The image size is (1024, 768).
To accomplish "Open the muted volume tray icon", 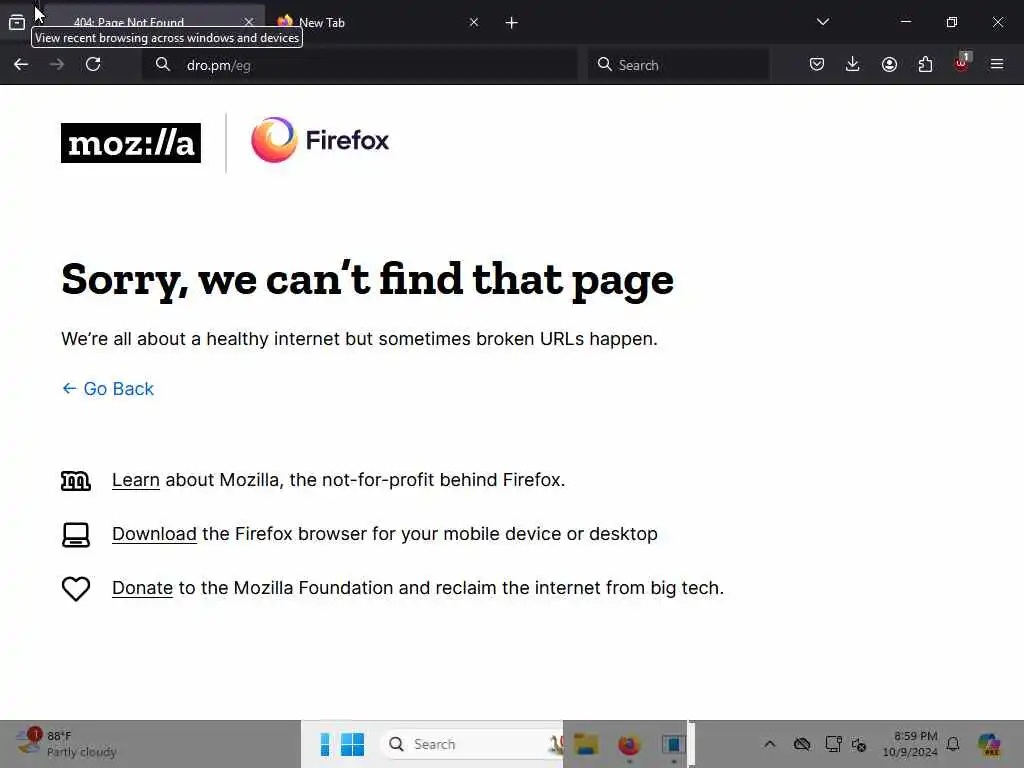I will click(x=859, y=744).
